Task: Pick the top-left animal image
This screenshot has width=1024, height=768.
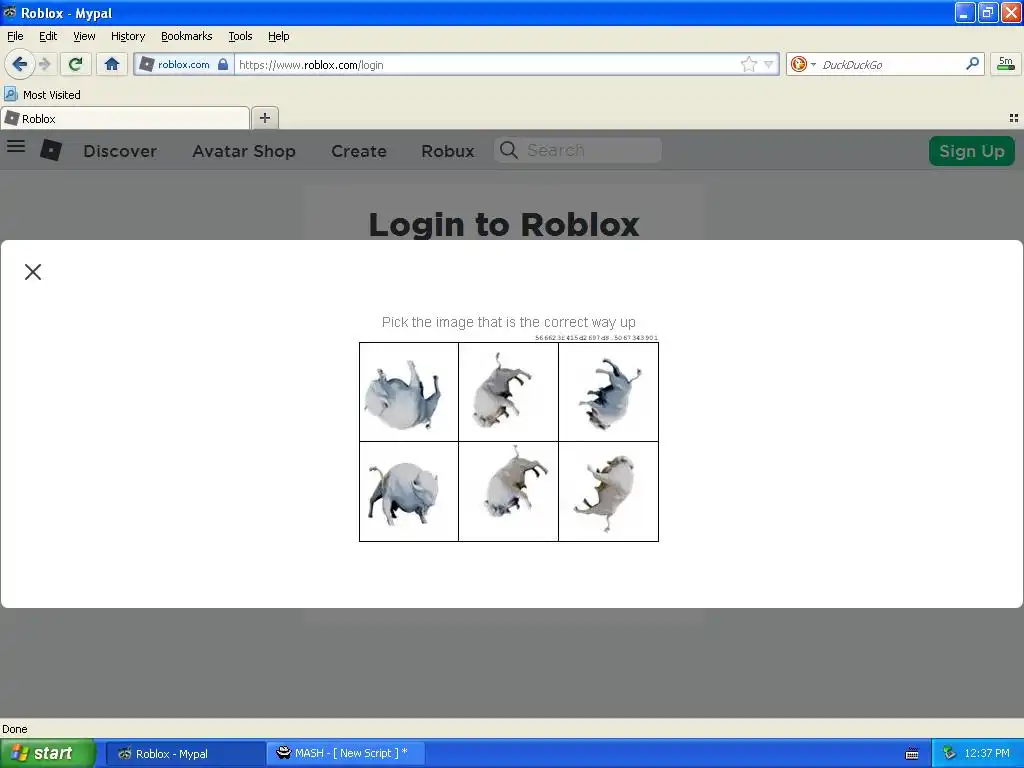Action: 409,392
